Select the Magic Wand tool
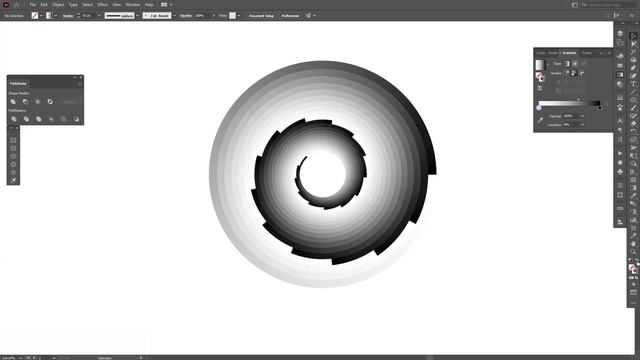Image resolution: width=640 pixels, height=360 pixels. tap(633, 52)
